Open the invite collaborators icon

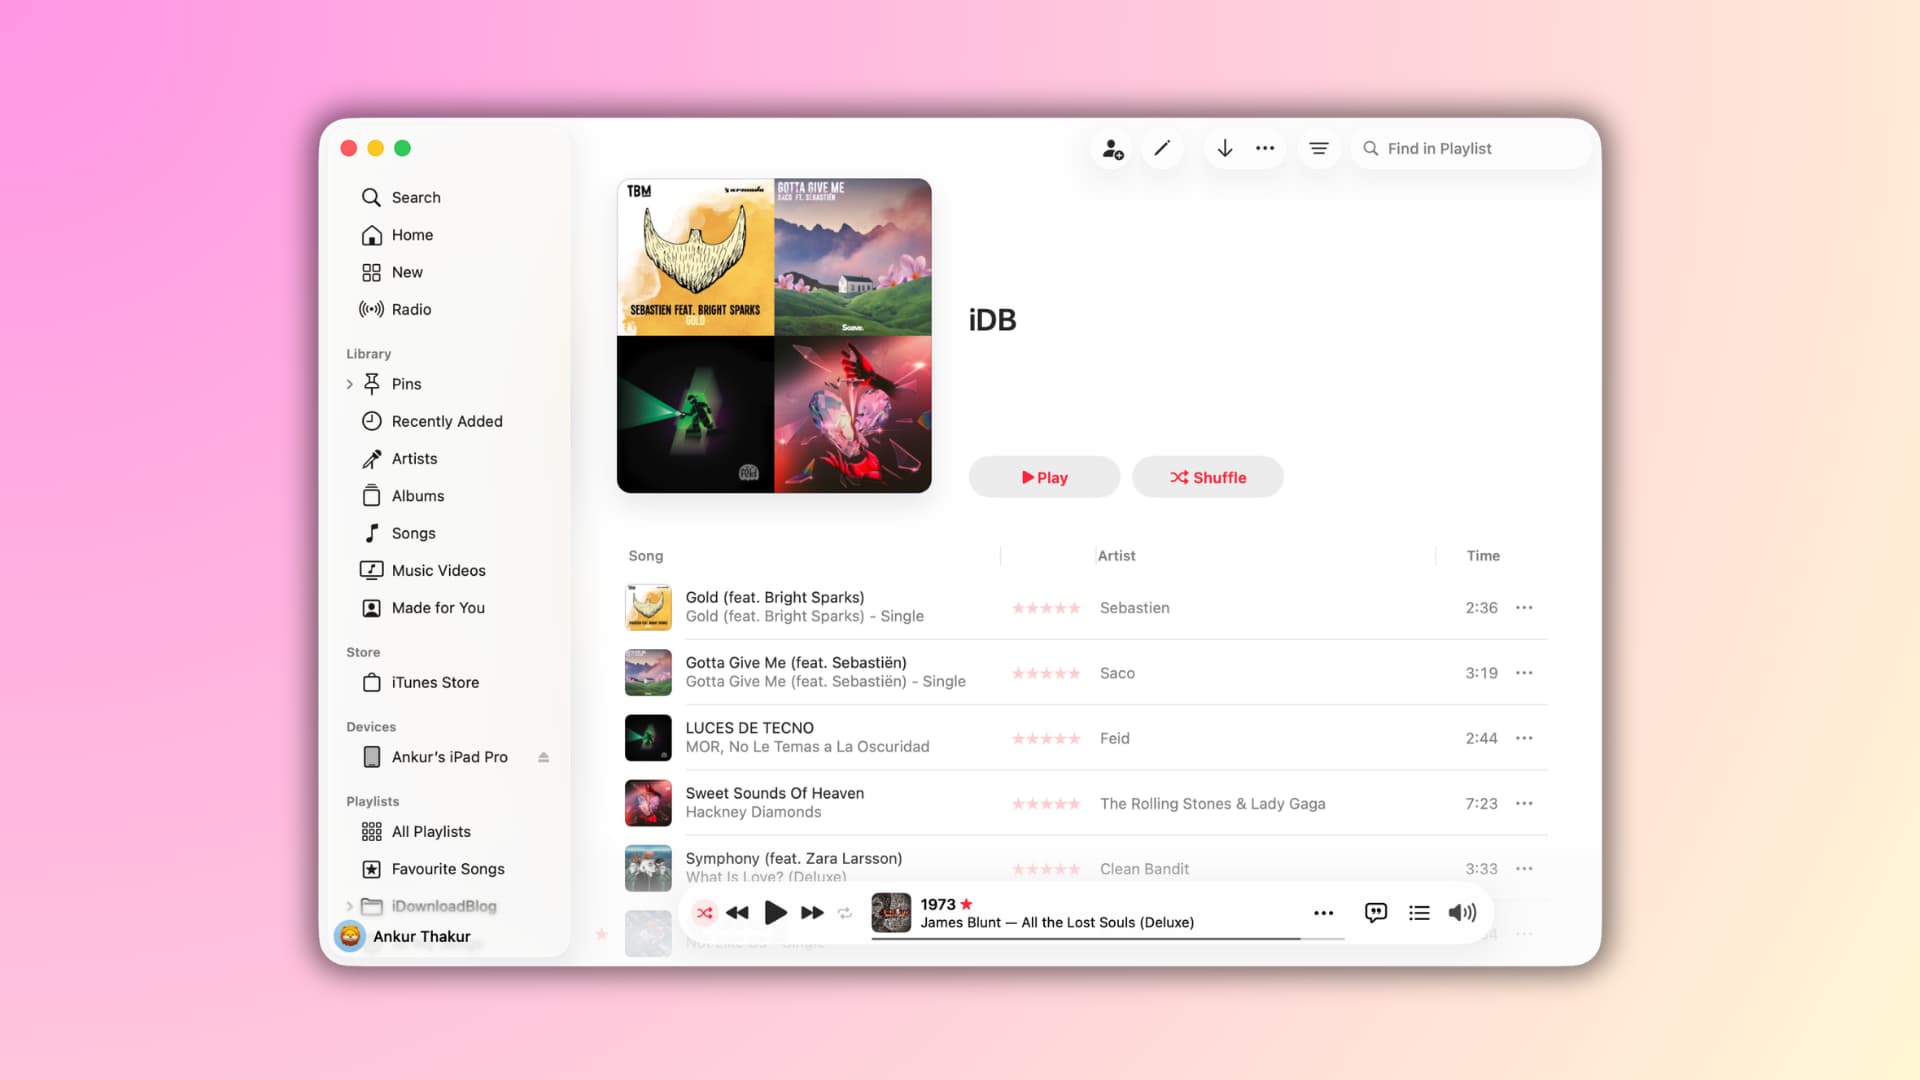pos(1112,148)
